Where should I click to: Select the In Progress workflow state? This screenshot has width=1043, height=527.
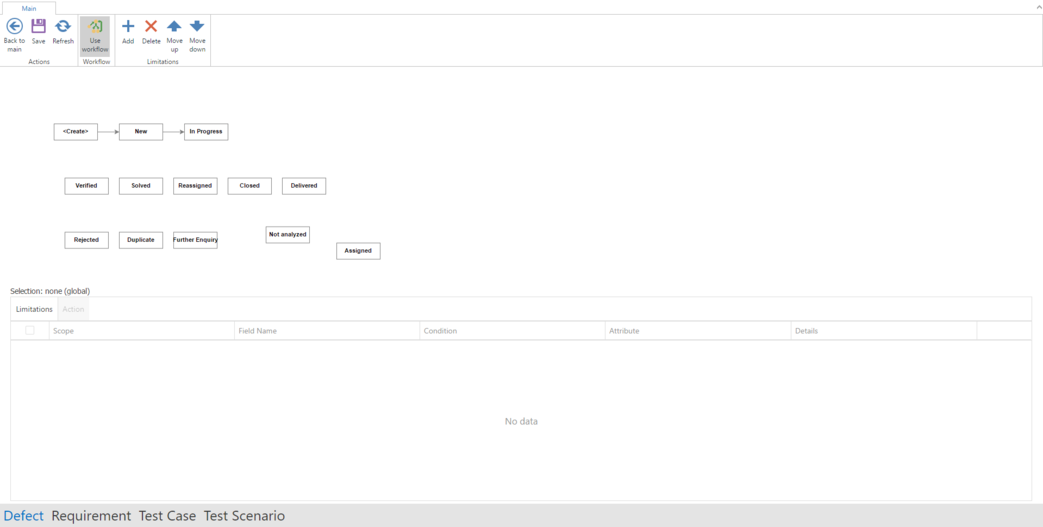(x=206, y=131)
